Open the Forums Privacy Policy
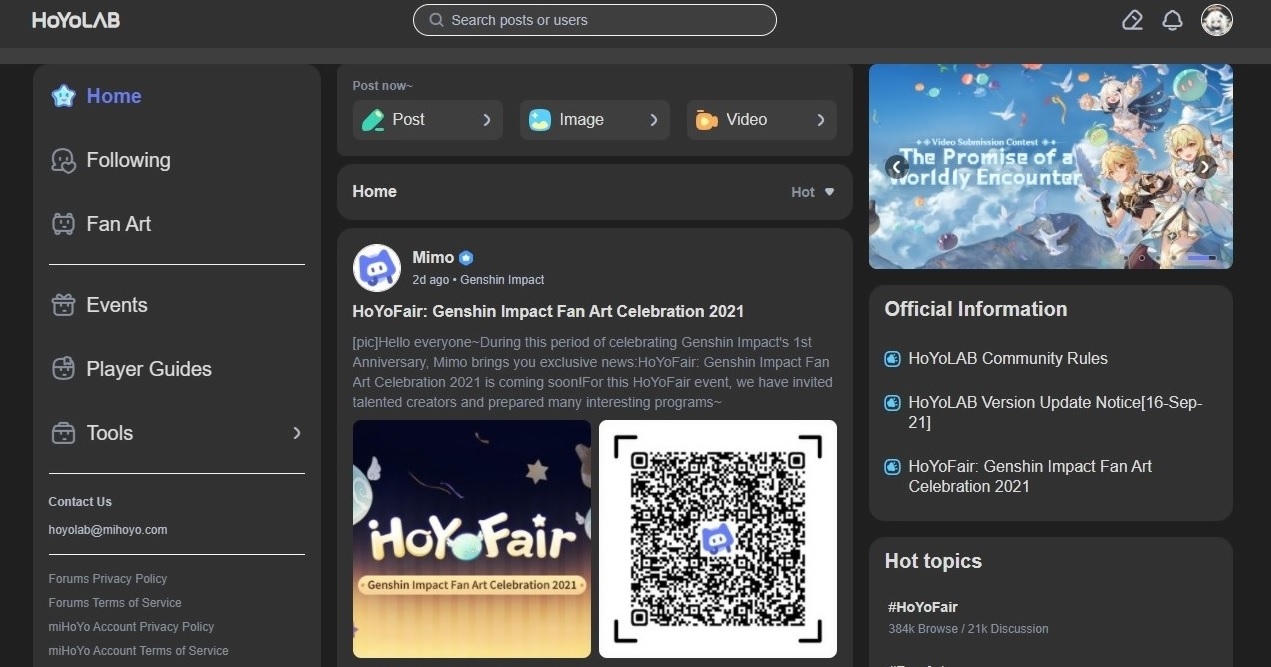 coord(107,578)
